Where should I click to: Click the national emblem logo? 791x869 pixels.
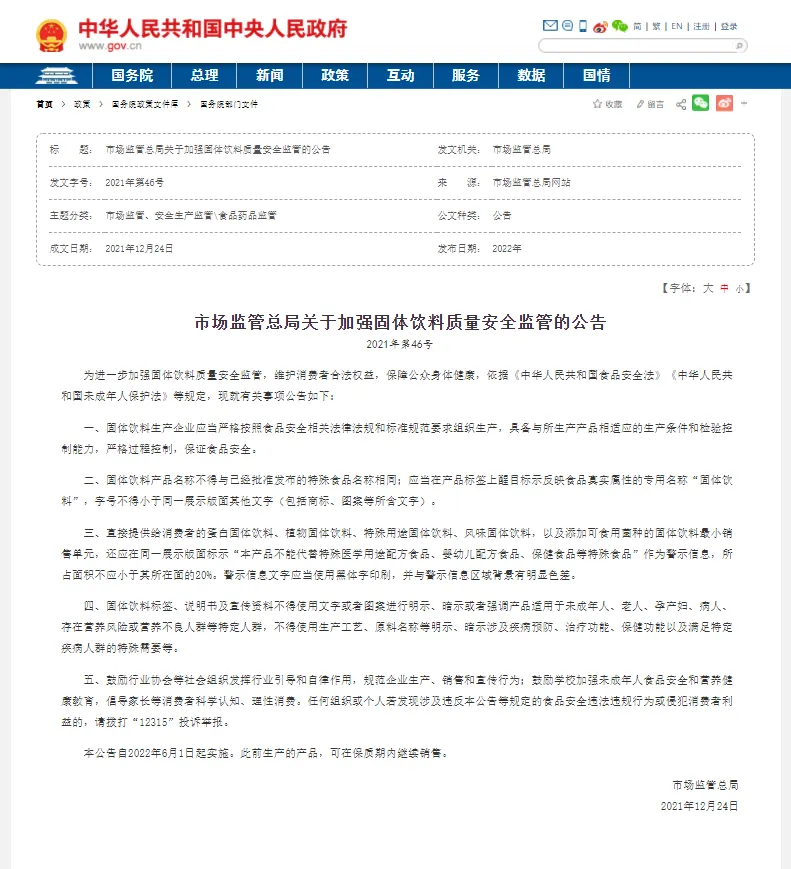coord(52,35)
